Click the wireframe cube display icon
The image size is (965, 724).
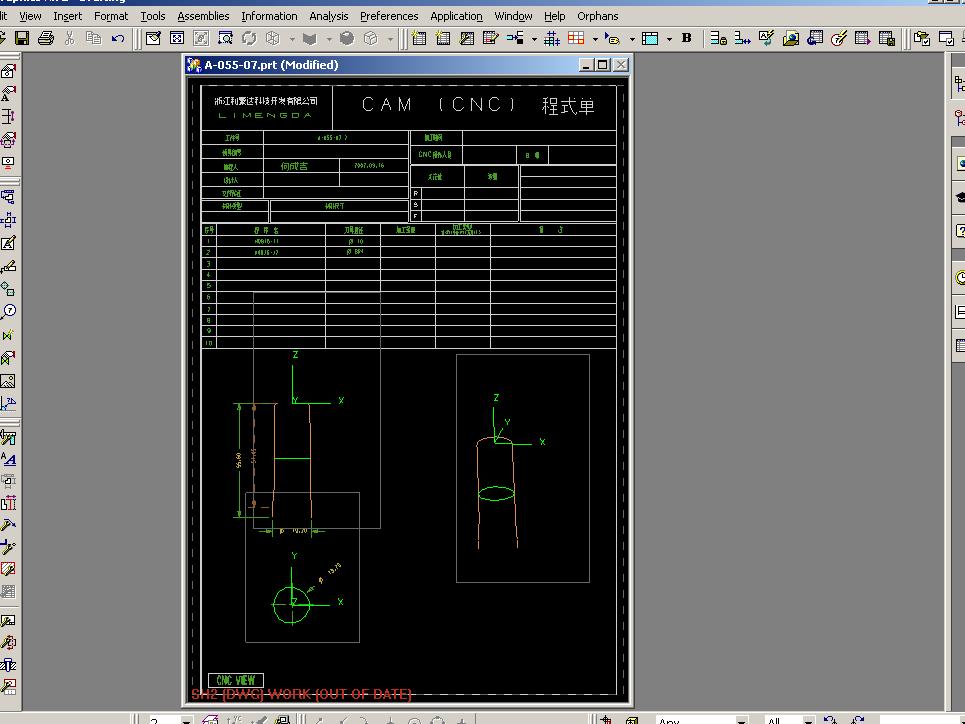click(273, 39)
